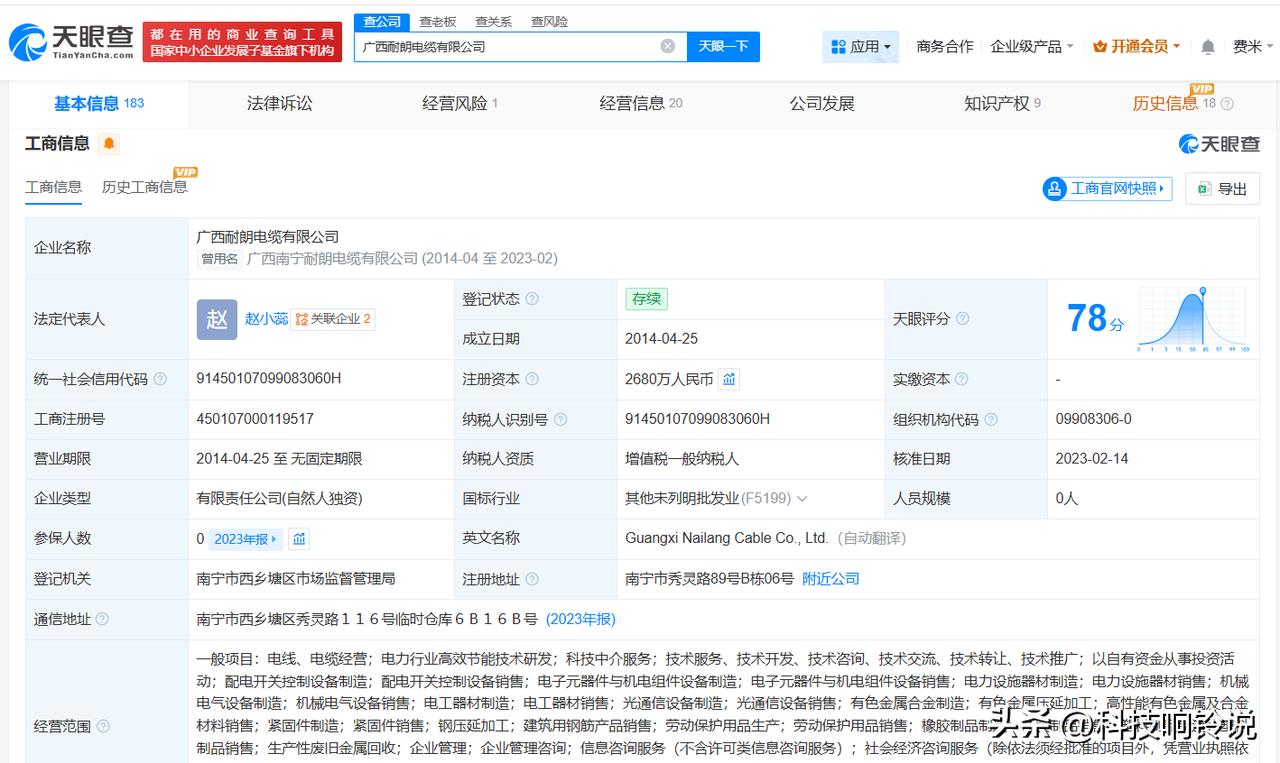Image resolution: width=1280 pixels, height=763 pixels.
Task: Click the help icon next to 实缴资本
Action: (x=961, y=379)
